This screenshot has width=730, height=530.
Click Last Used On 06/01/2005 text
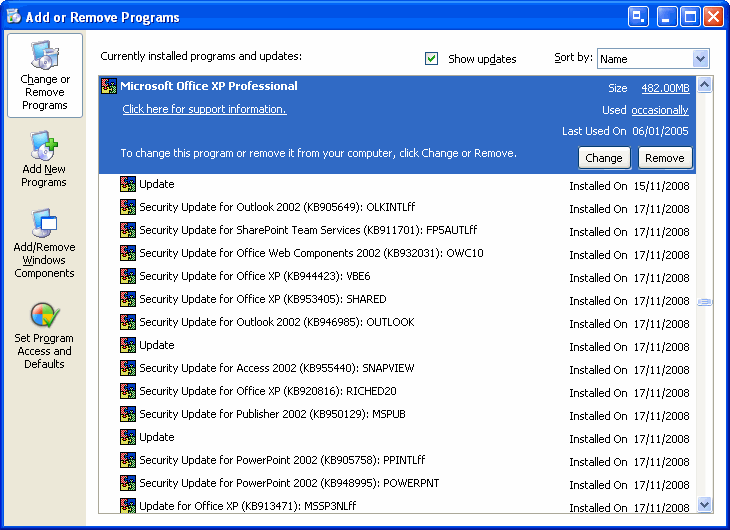pos(625,131)
